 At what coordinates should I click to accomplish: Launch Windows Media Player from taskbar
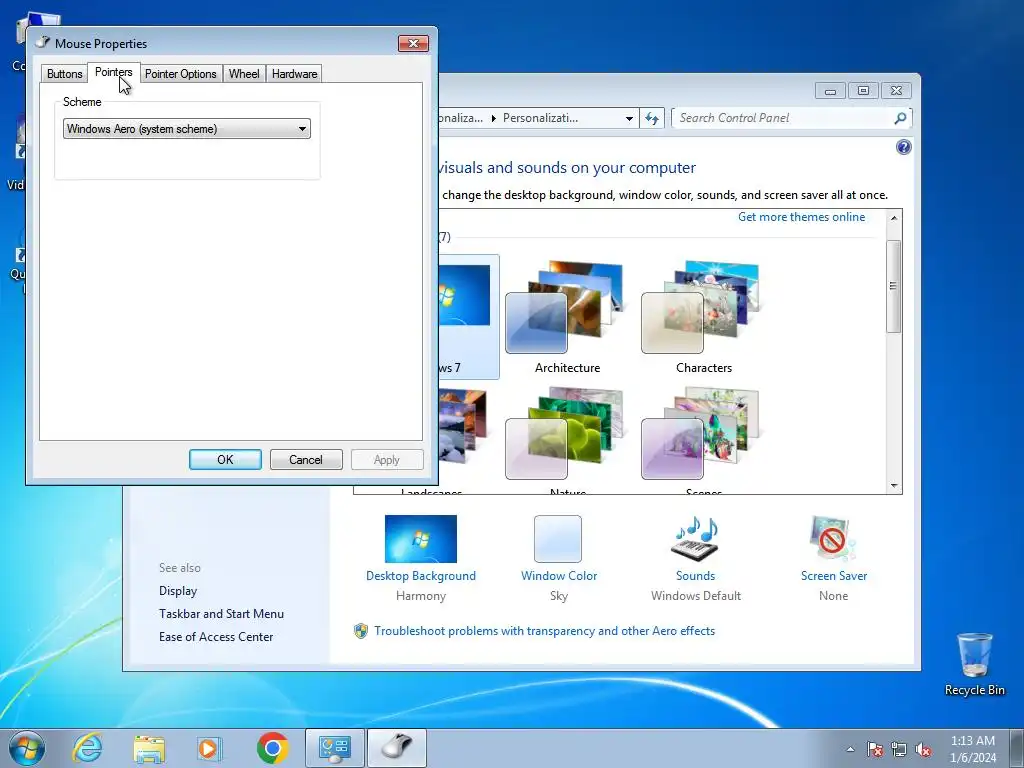coord(209,748)
